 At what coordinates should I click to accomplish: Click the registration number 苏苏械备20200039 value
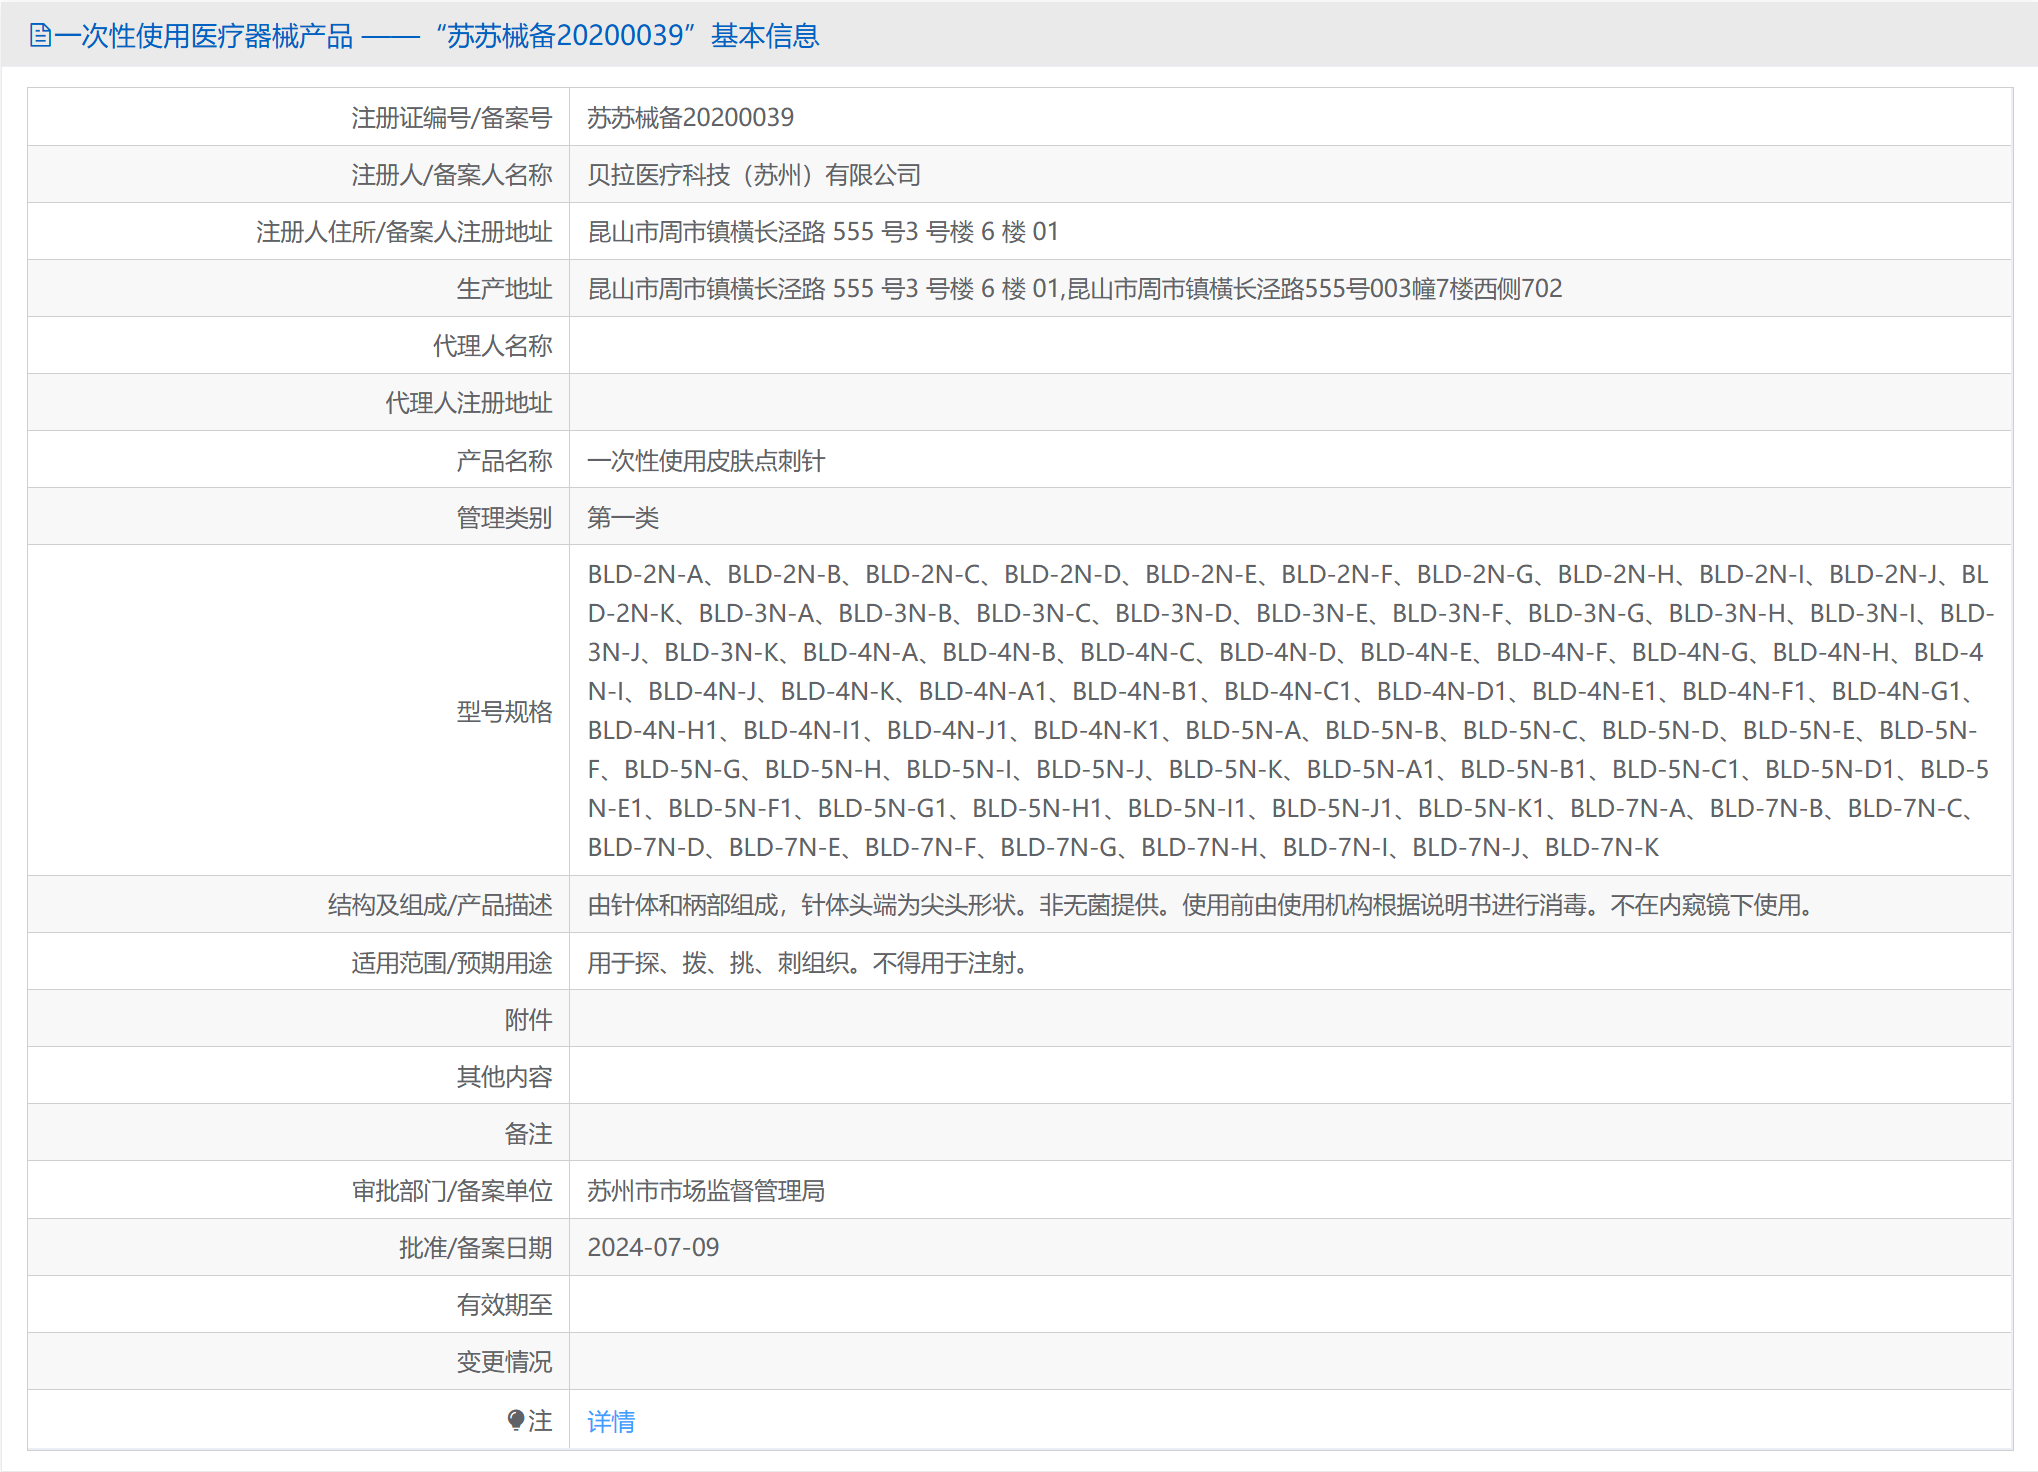pos(690,118)
